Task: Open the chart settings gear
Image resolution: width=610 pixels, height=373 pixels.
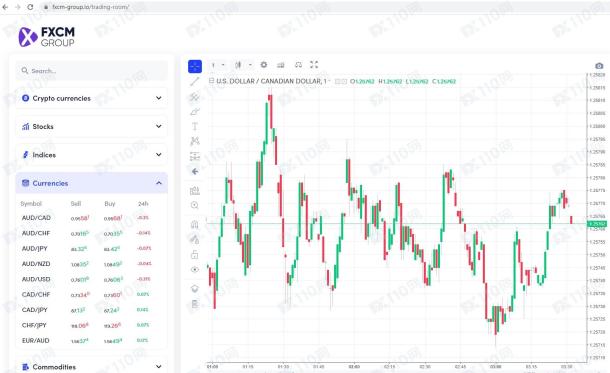Action: [264, 65]
